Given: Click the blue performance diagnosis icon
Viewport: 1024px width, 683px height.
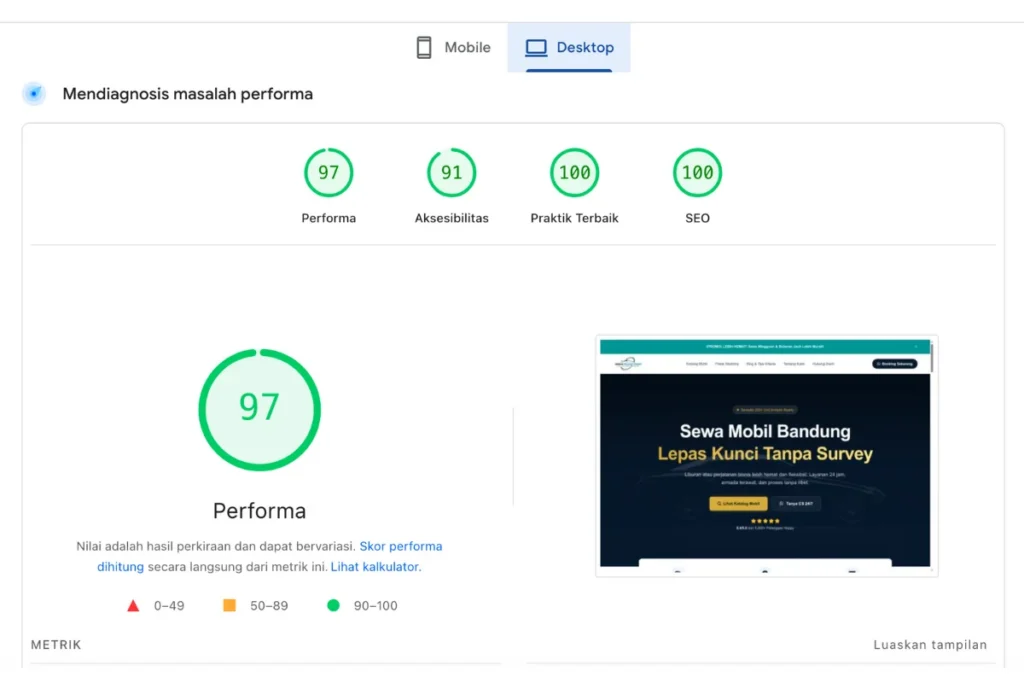Looking at the screenshot, I should click(34, 94).
